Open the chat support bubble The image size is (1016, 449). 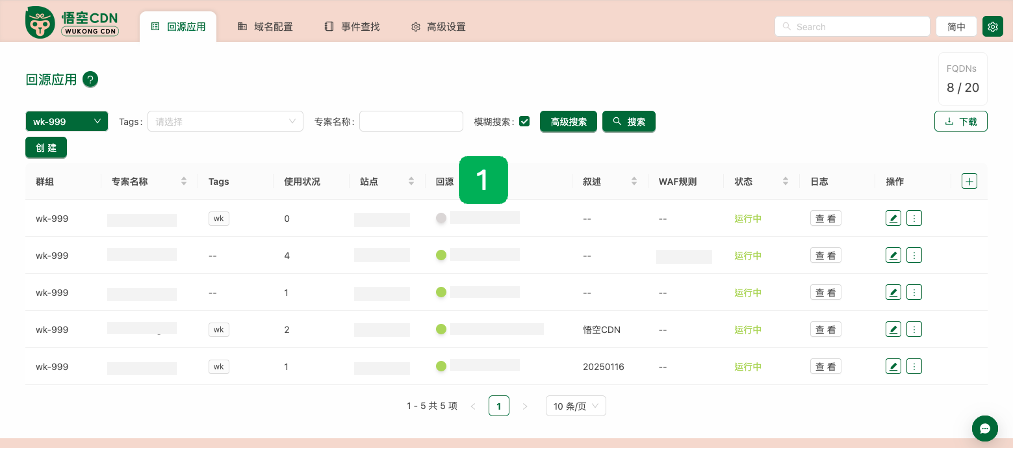(984, 428)
